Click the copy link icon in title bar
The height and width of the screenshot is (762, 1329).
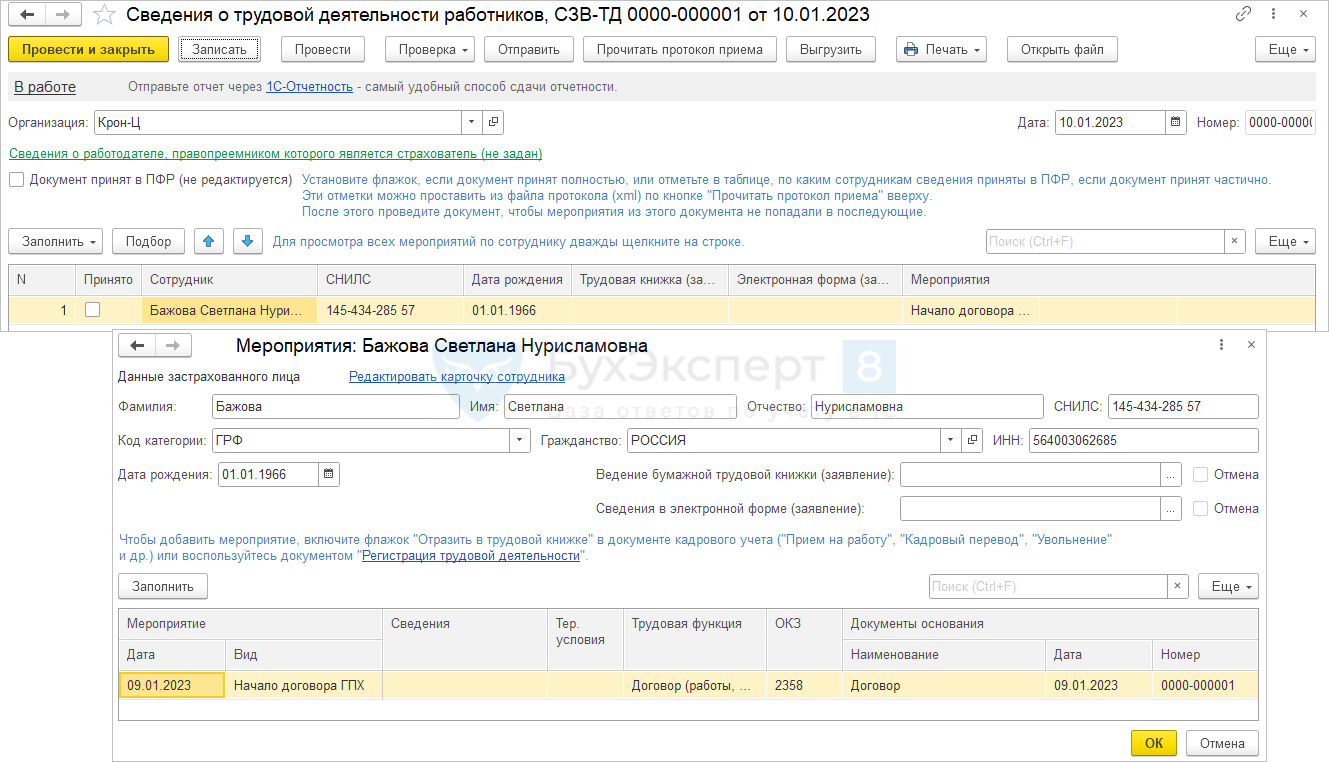tap(1243, 14)
